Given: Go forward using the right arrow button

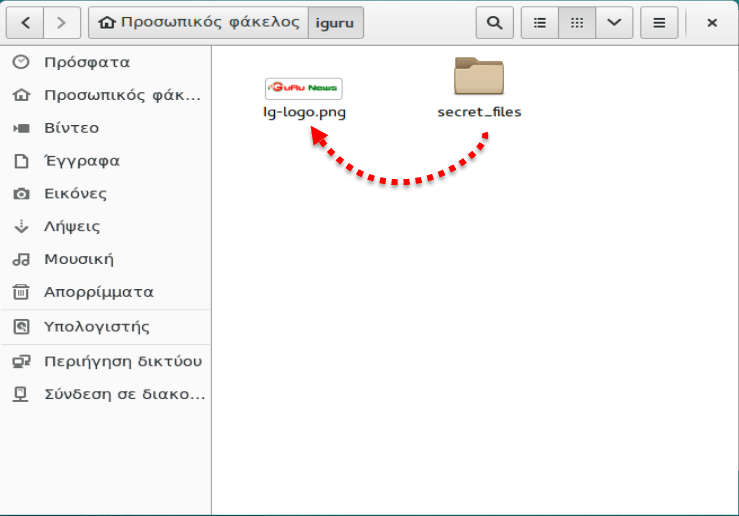Looking at the screenshot, I should point(62,23).
